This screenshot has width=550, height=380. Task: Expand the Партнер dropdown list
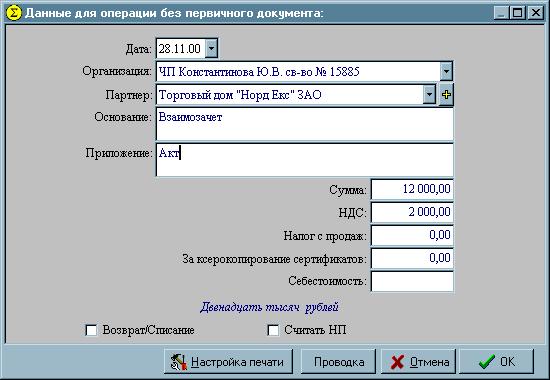tap(429, 95)
